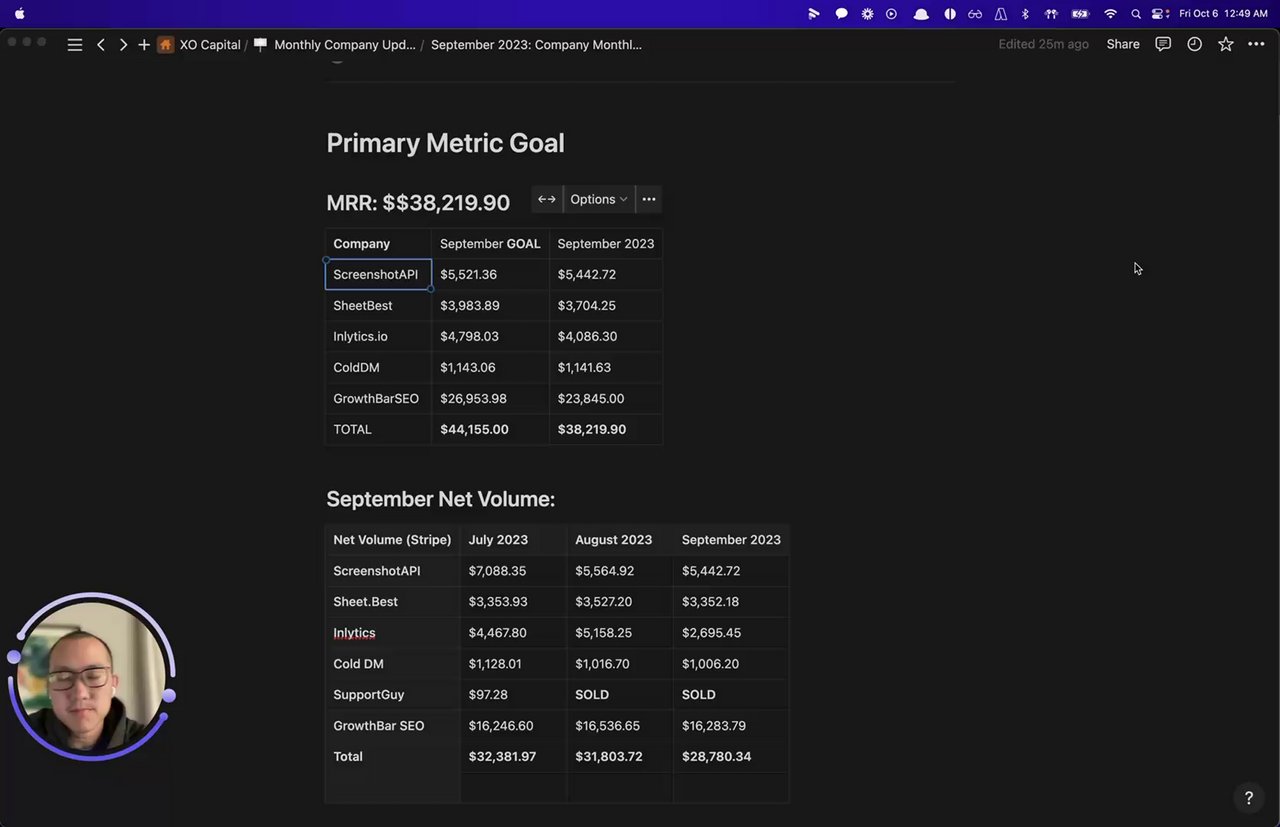Click the September Net Volume: heading
The width and height of the screenshot is (1280, 827).
440,499
